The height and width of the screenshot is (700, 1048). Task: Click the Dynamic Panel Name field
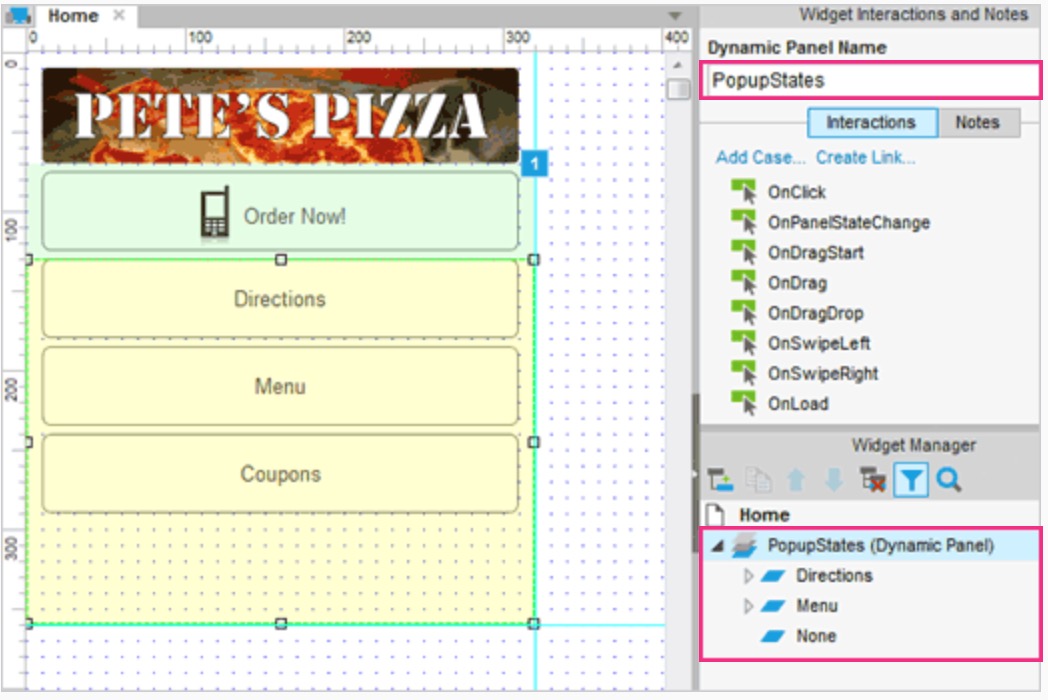870,80
